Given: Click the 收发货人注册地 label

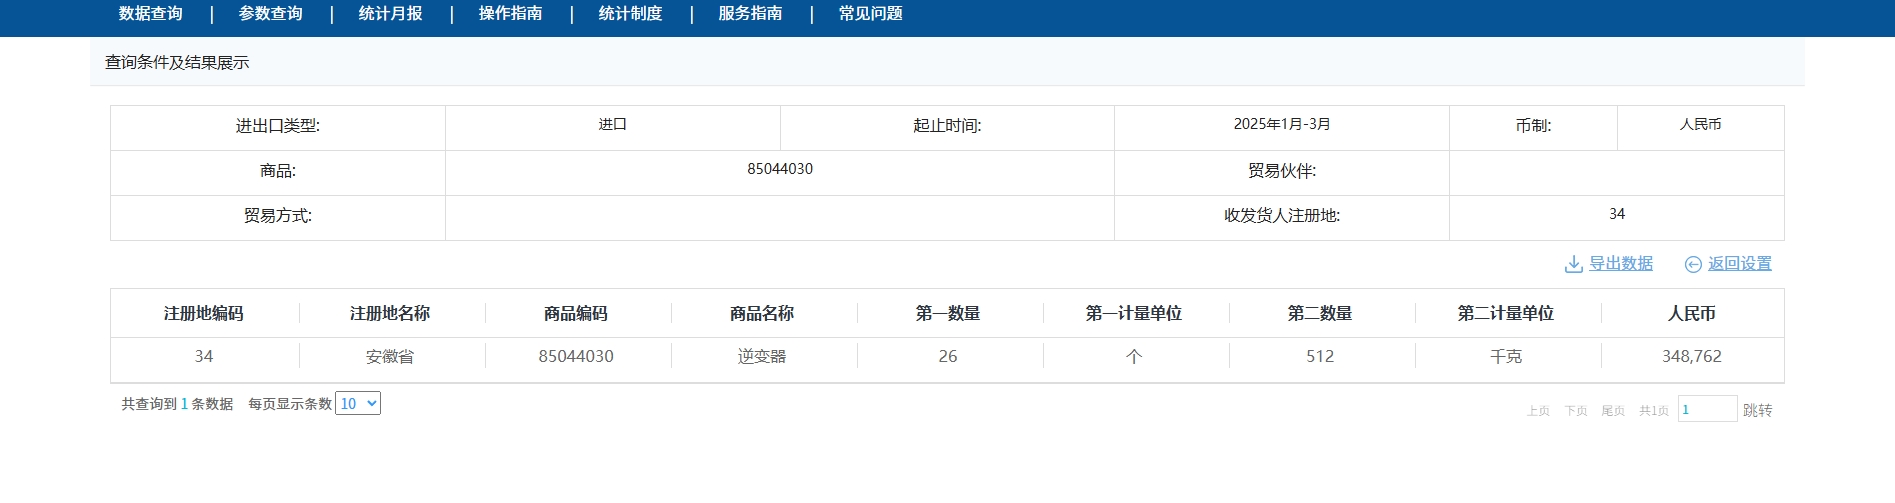Looking at the screenshot, I should [x=1282, y=215].
